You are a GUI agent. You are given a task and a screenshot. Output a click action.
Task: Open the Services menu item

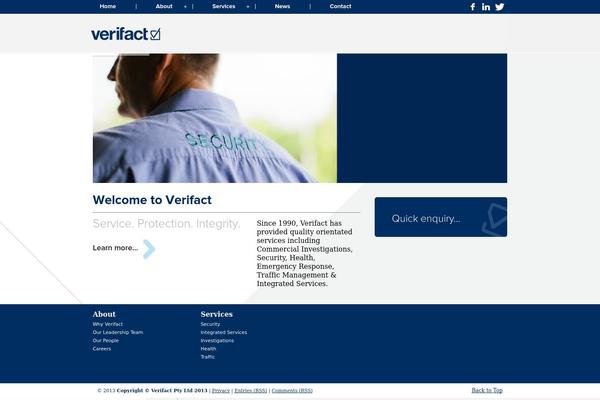pyautogui.click(x=224, y=7)
